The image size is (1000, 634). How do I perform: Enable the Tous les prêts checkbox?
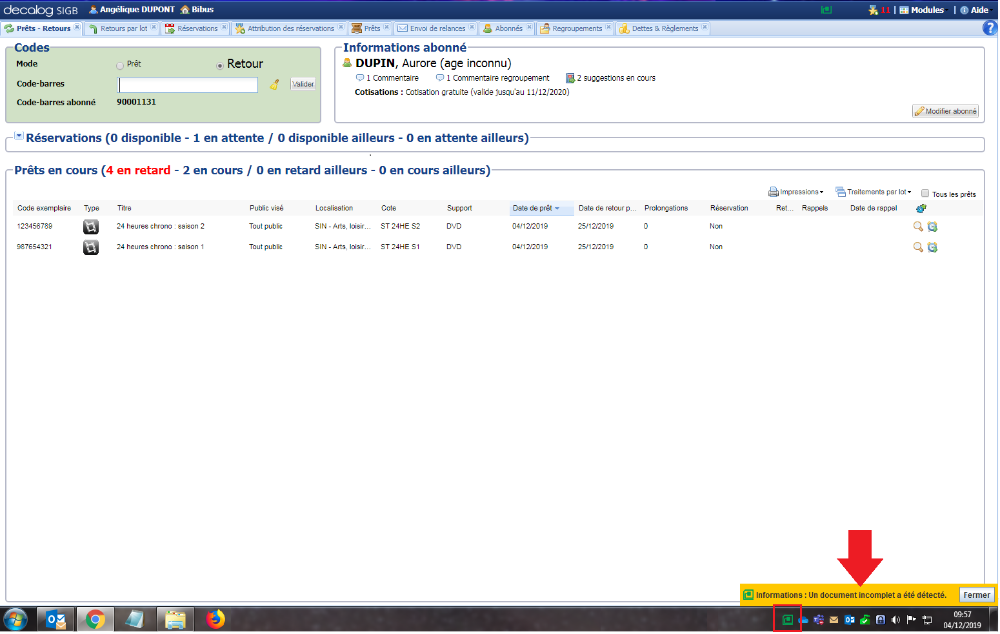[926, 193]
